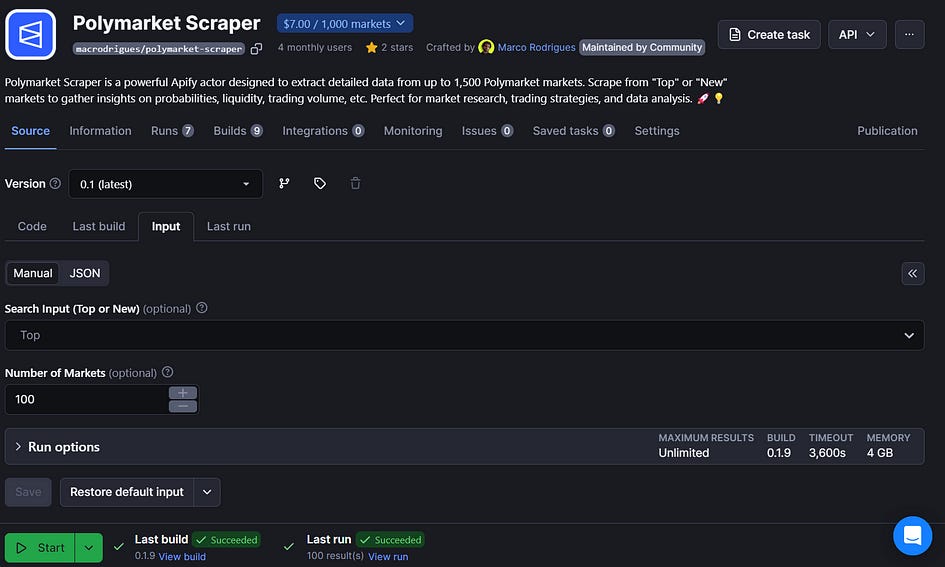Click the Save button
945x567 pixels.
(28, 492)
